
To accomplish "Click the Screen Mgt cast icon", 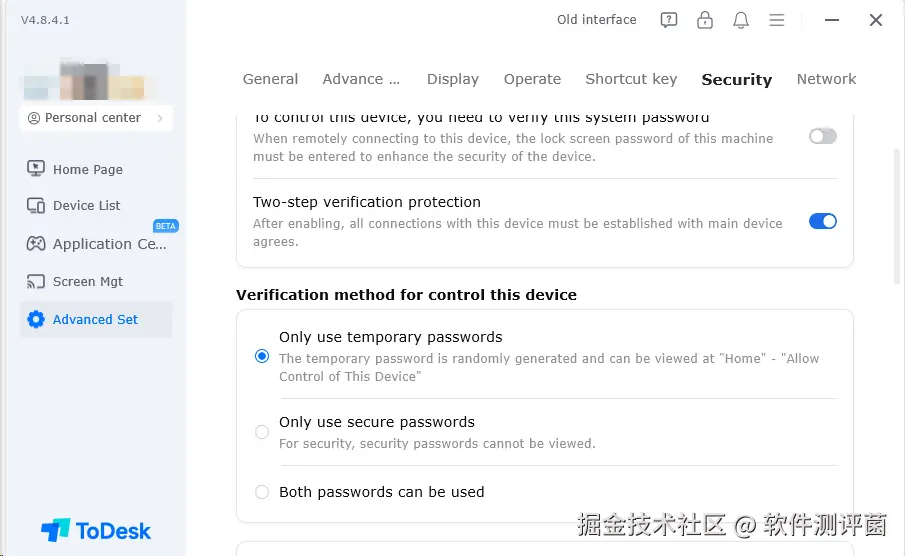I will pos(36,281).
